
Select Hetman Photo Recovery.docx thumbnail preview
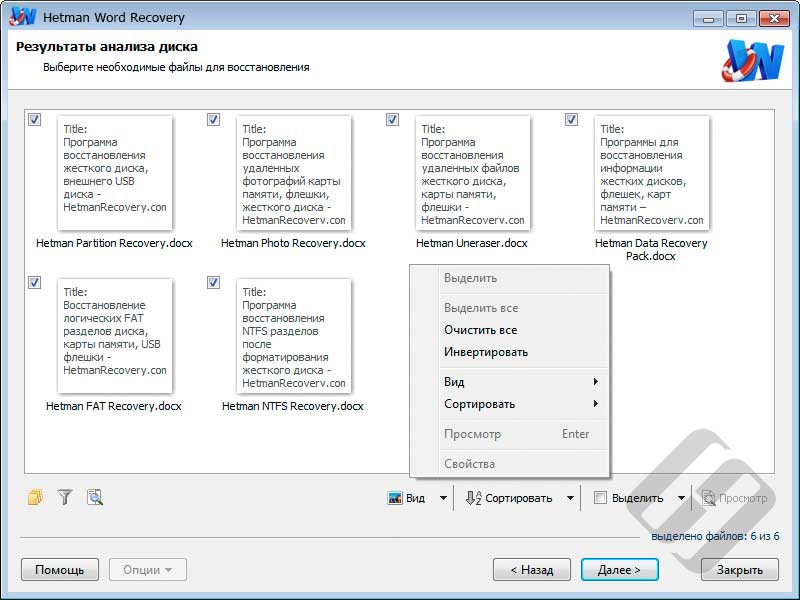[x=294, y=172]
